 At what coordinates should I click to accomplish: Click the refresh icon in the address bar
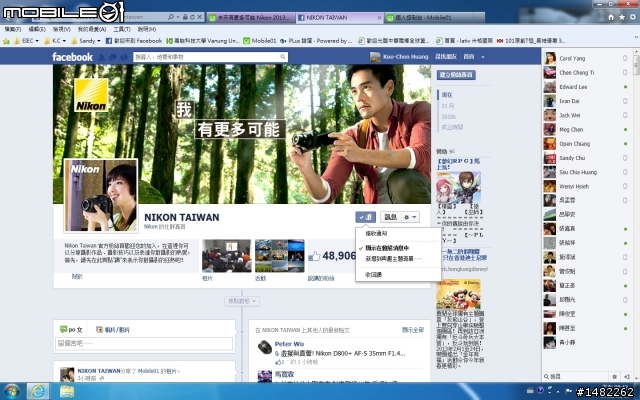click(x=192, y=17)
